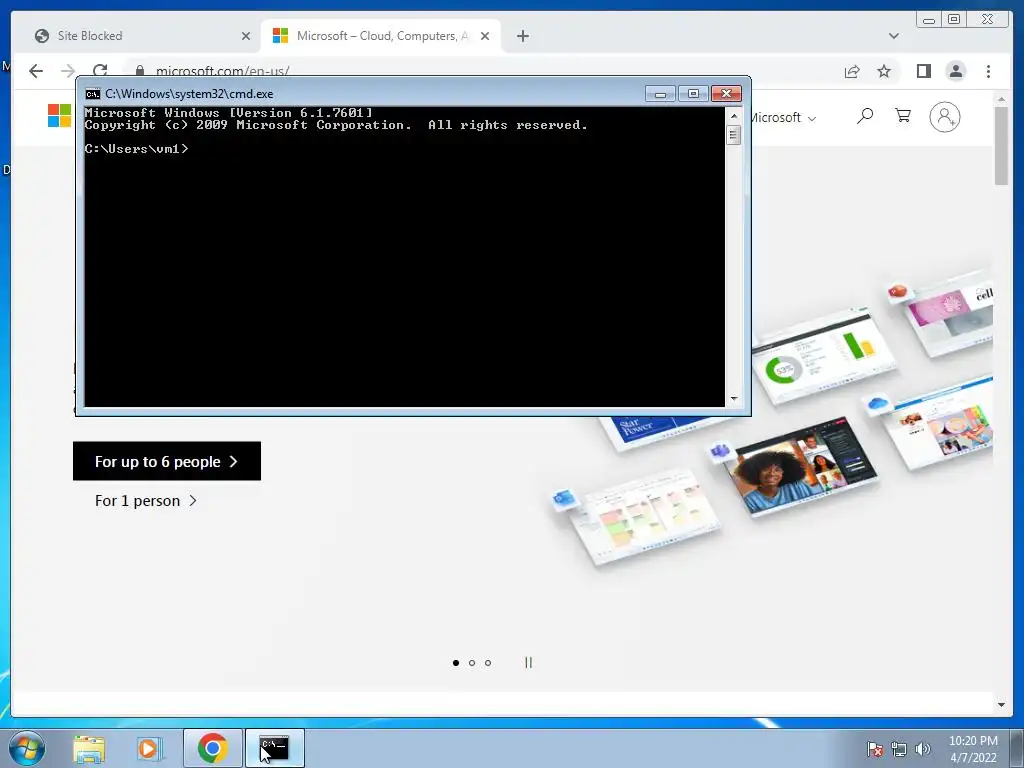Click the Microsoft logo on the page
The image size is (1024, 768).
click(59, 116)
